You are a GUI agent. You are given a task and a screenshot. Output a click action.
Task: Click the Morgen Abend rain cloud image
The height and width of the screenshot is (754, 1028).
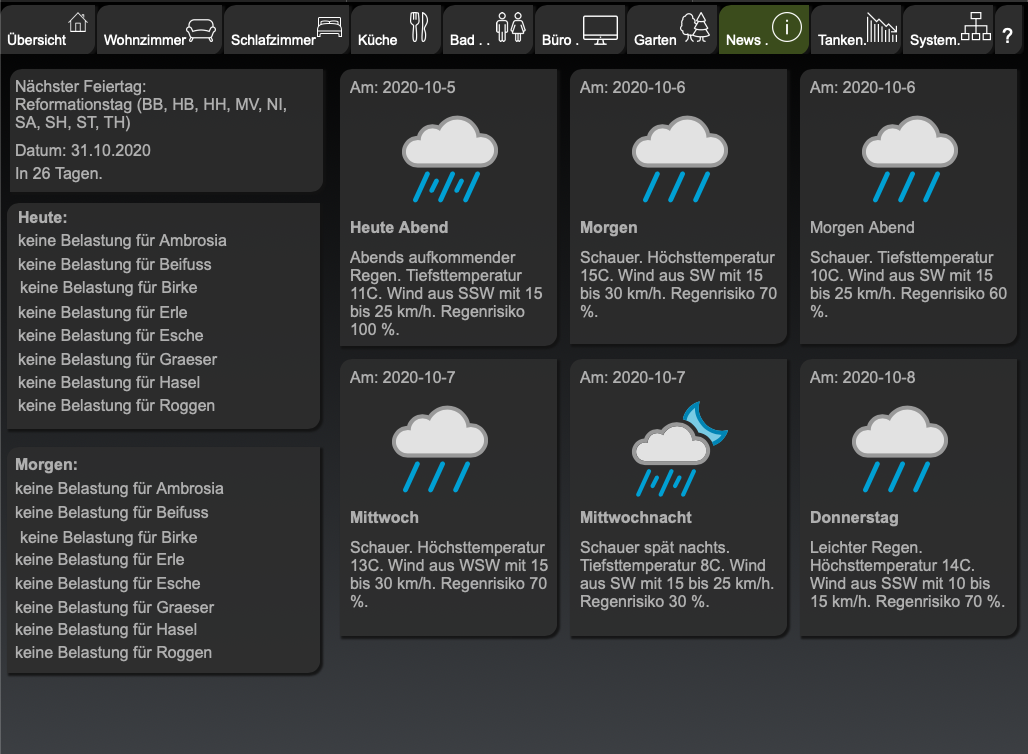pyautogui.click(x=908, y=157)
